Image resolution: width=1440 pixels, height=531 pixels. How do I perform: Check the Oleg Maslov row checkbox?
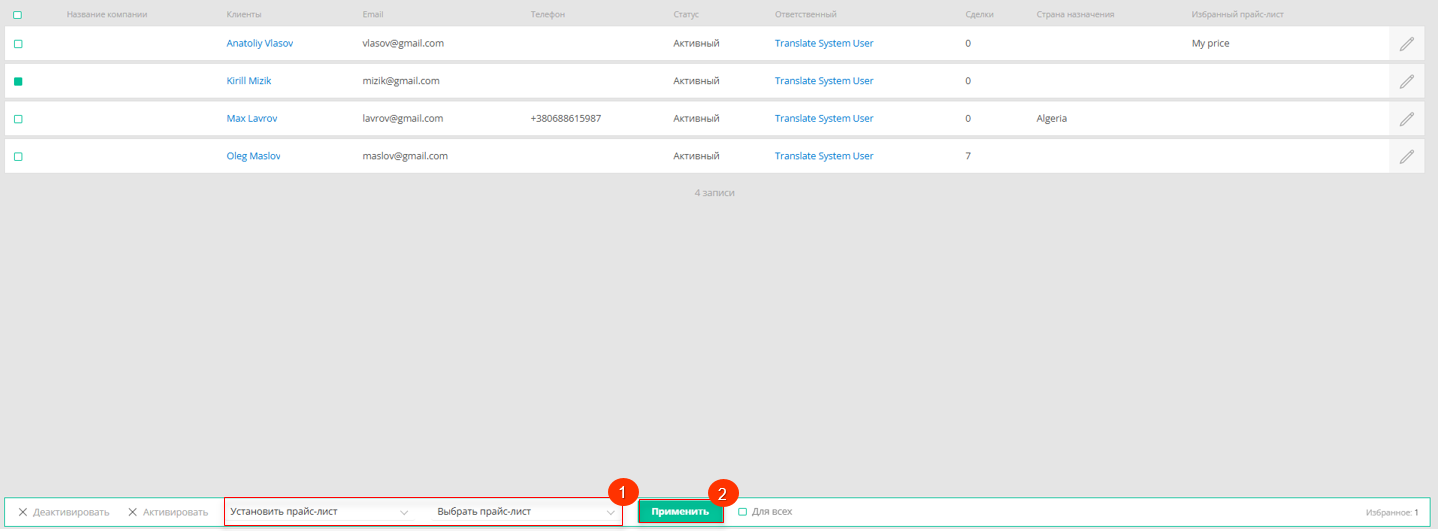pos(18,157)
